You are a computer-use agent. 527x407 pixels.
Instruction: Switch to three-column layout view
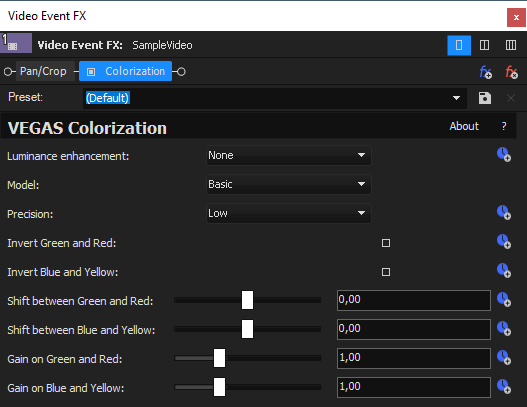tap(511, 45)
